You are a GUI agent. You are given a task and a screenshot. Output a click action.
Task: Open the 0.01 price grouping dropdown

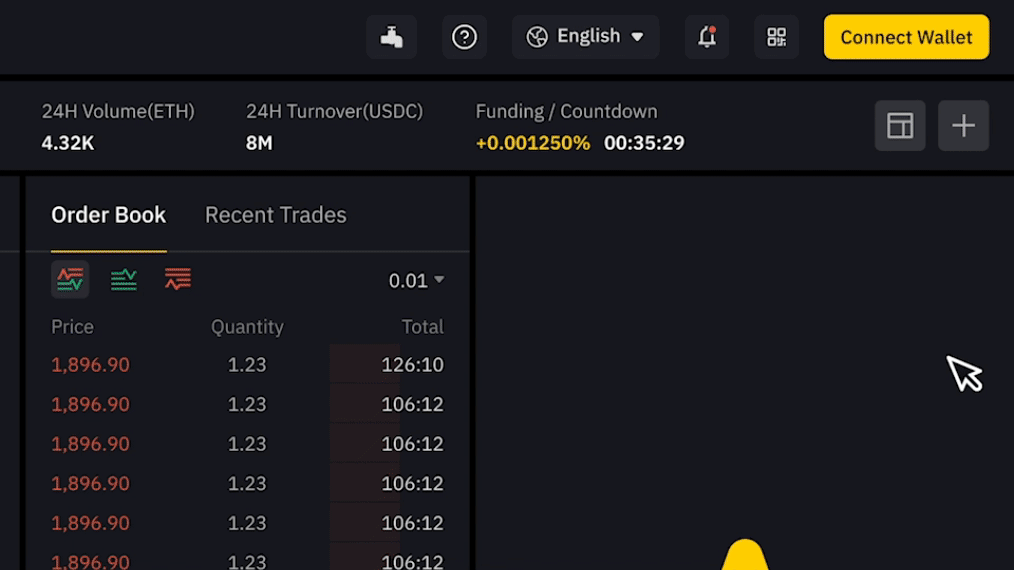416,281
